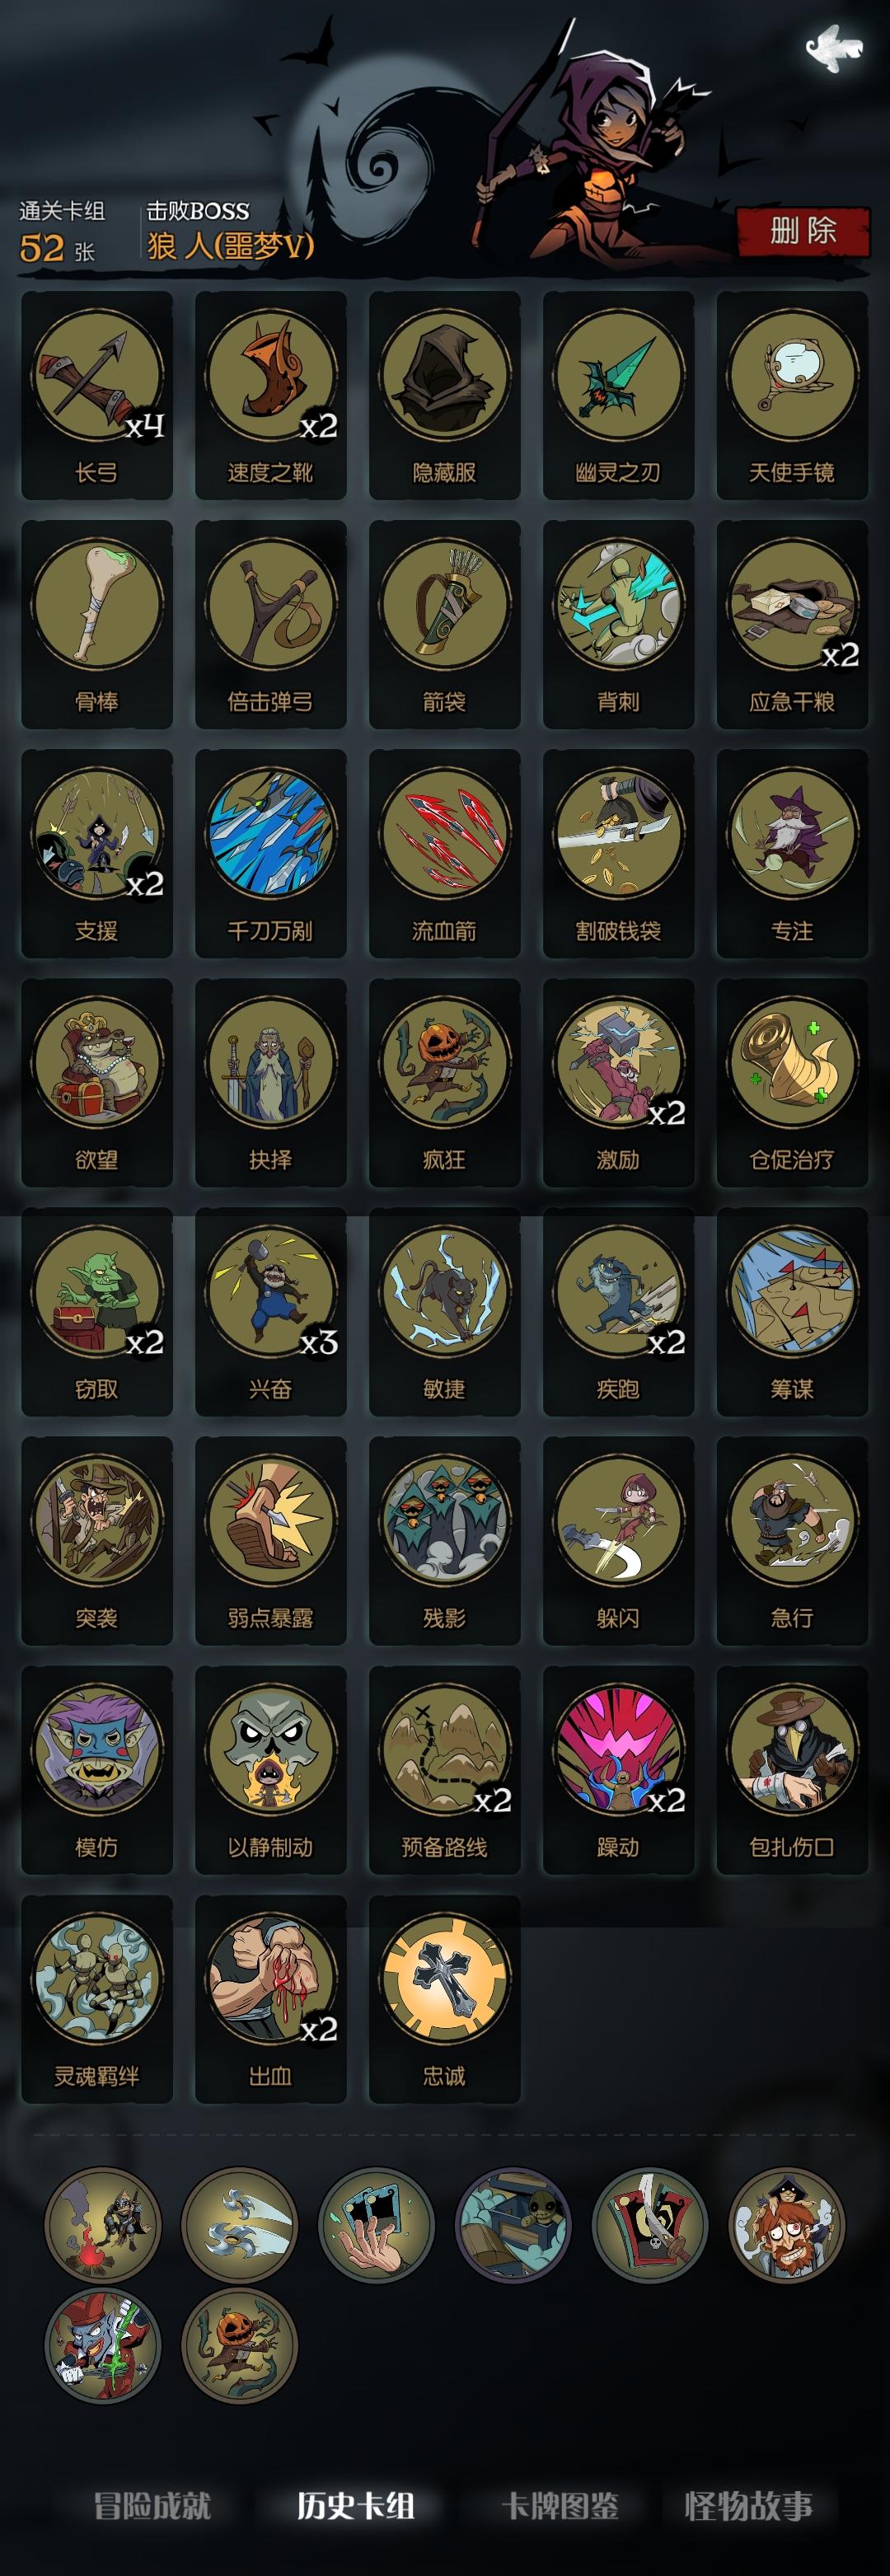This screenshot has width=890, height=2576.
Task: Switch to the 卡牌图鉴 tab
Action: (x=560, y=2505)
